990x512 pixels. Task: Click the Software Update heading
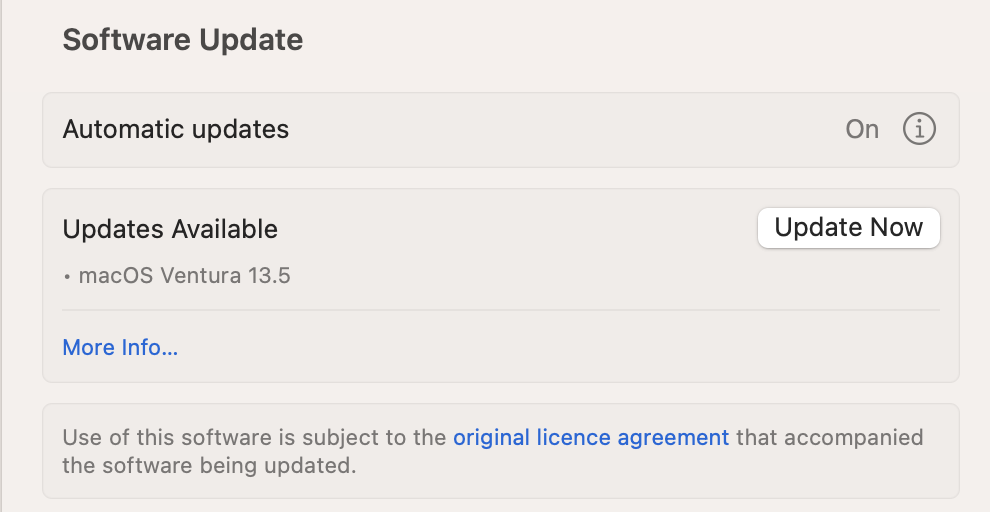182,39
